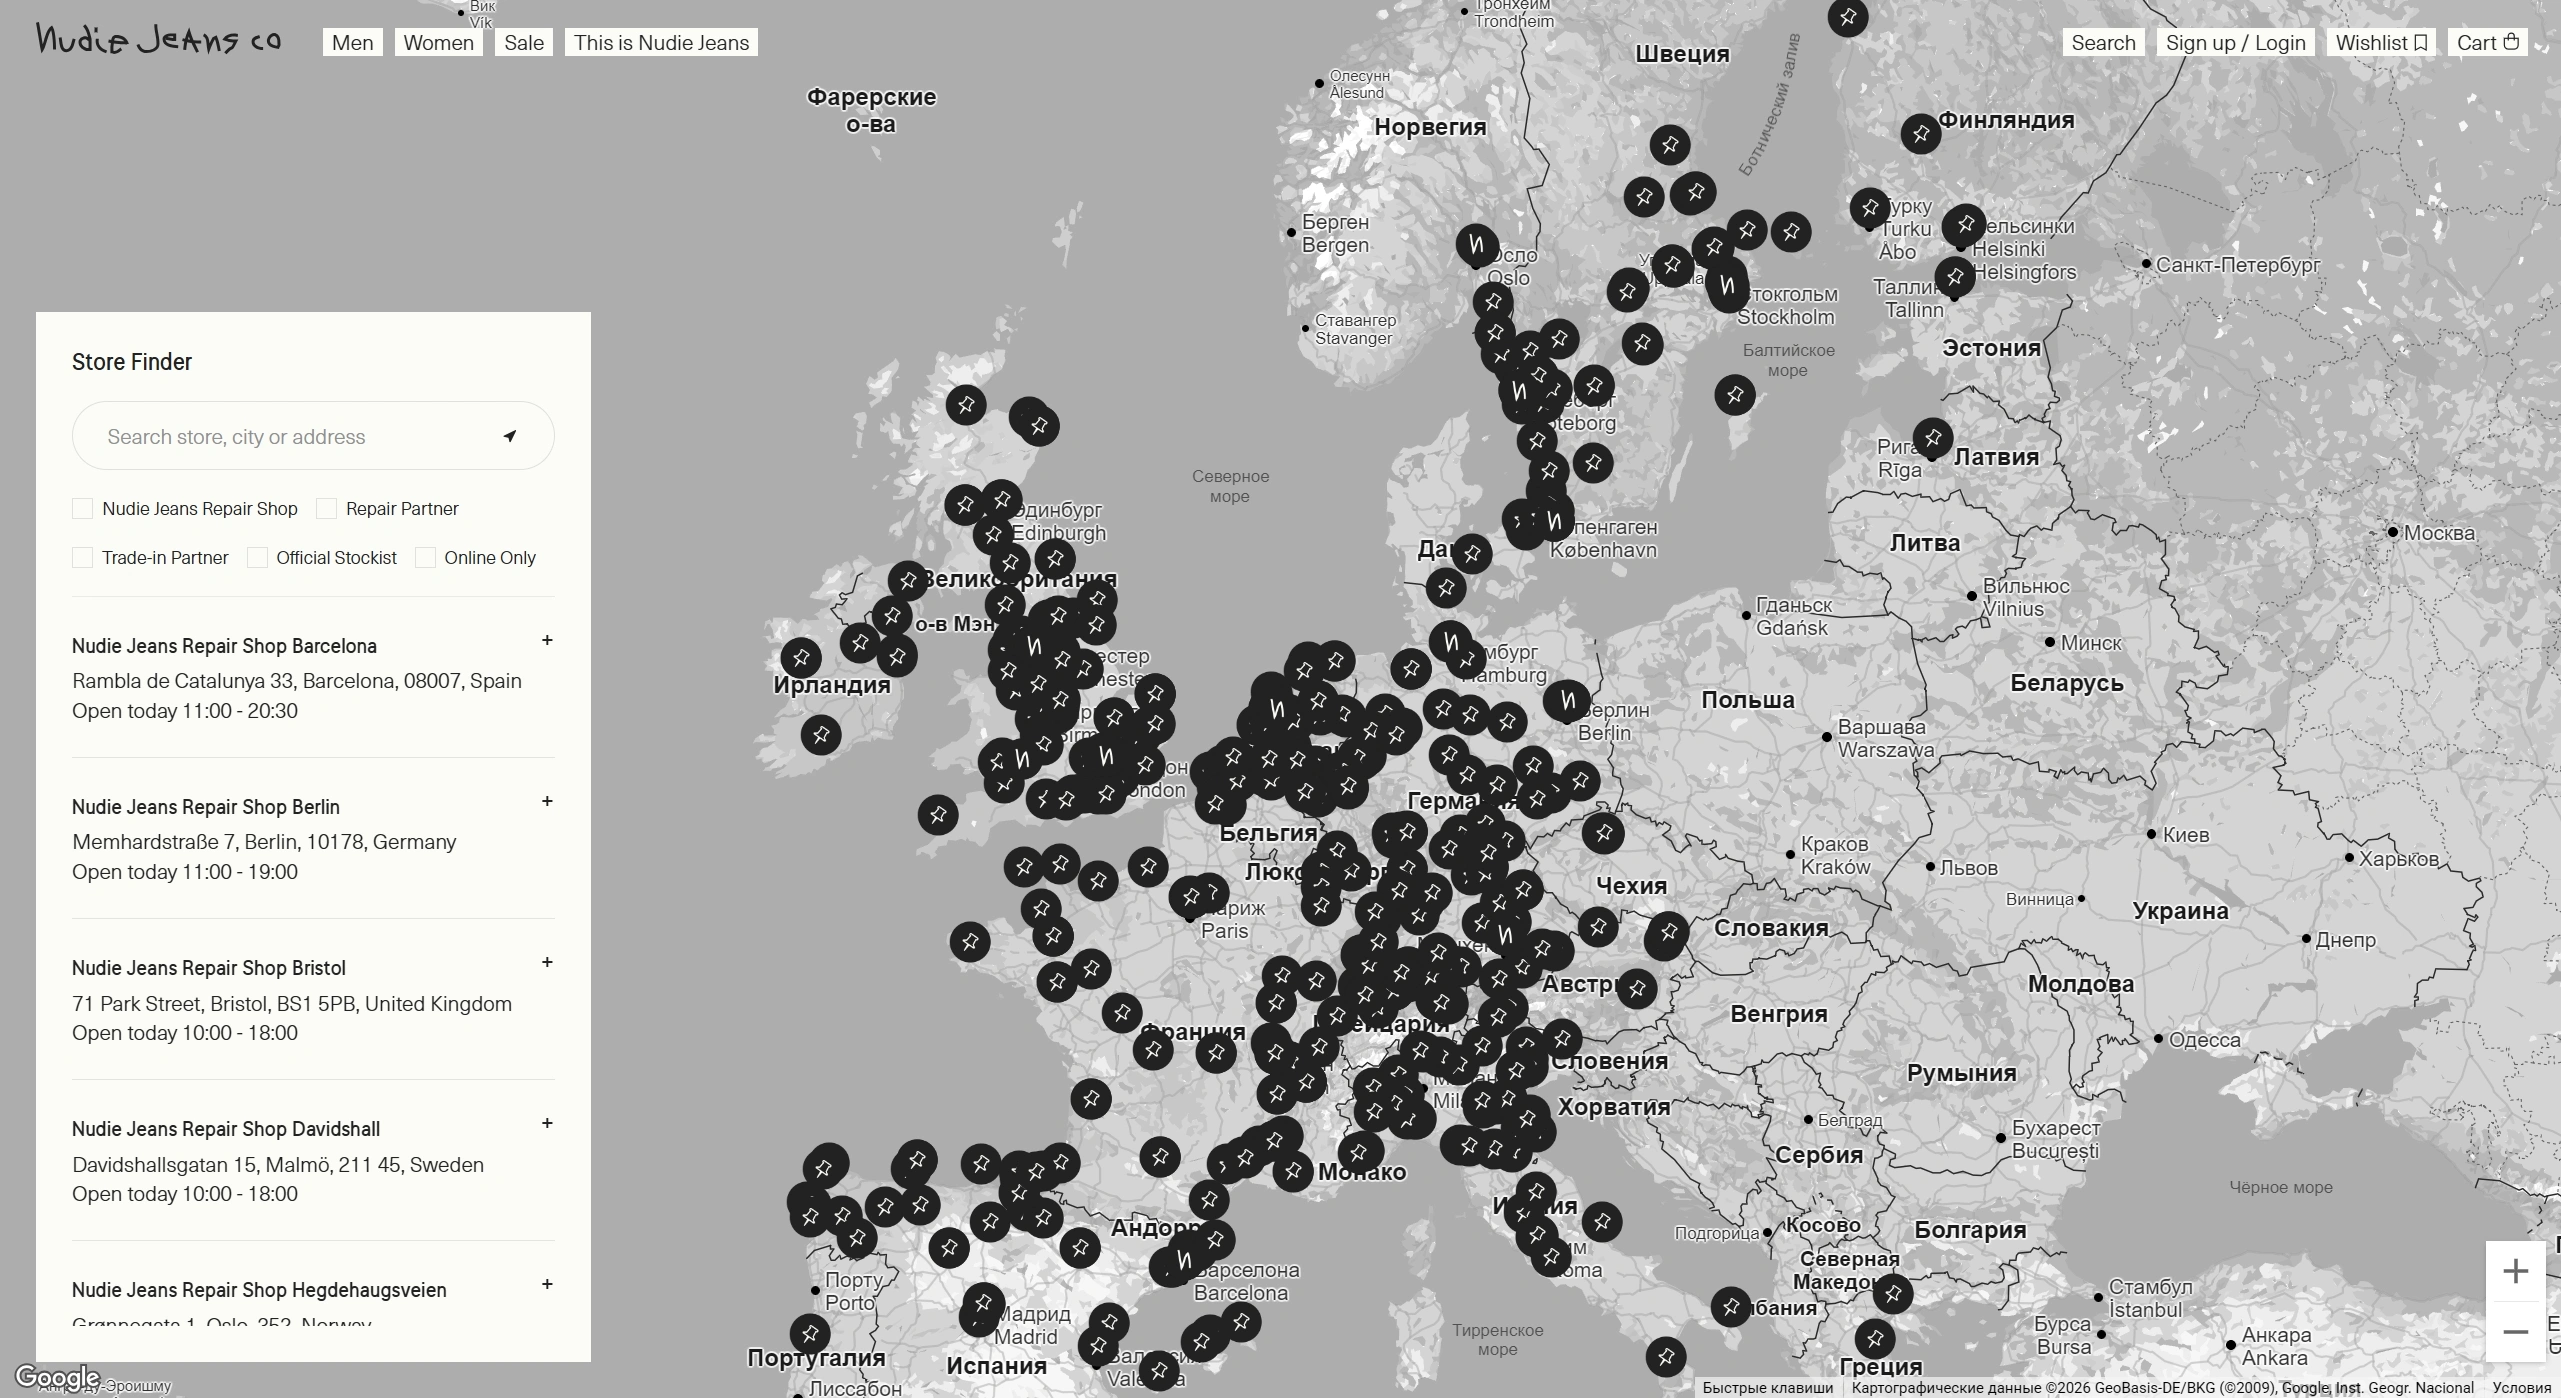Screen dimensions: 2561x1398
Task: Click the pin marker near Riga
Action: [x=1932, y=438]
